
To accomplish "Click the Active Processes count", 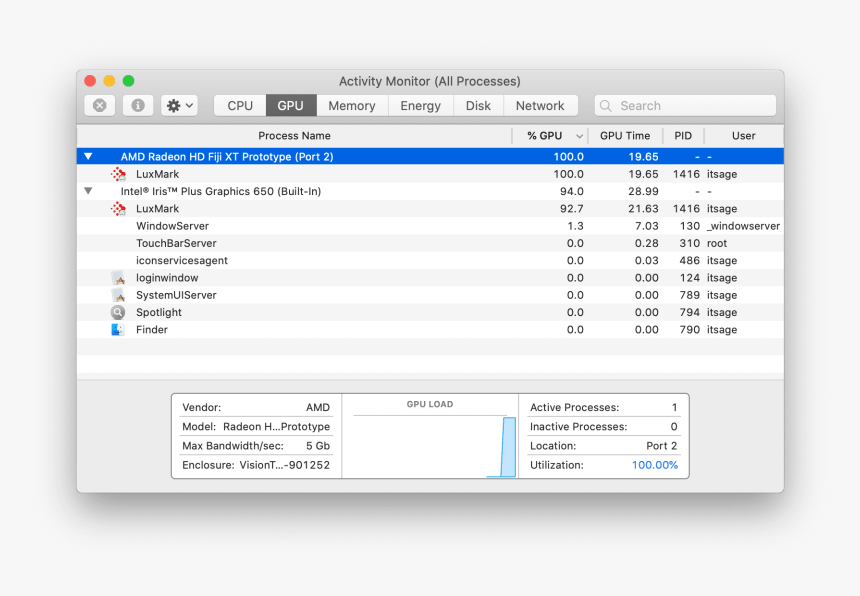I will (x=674, y=407).
